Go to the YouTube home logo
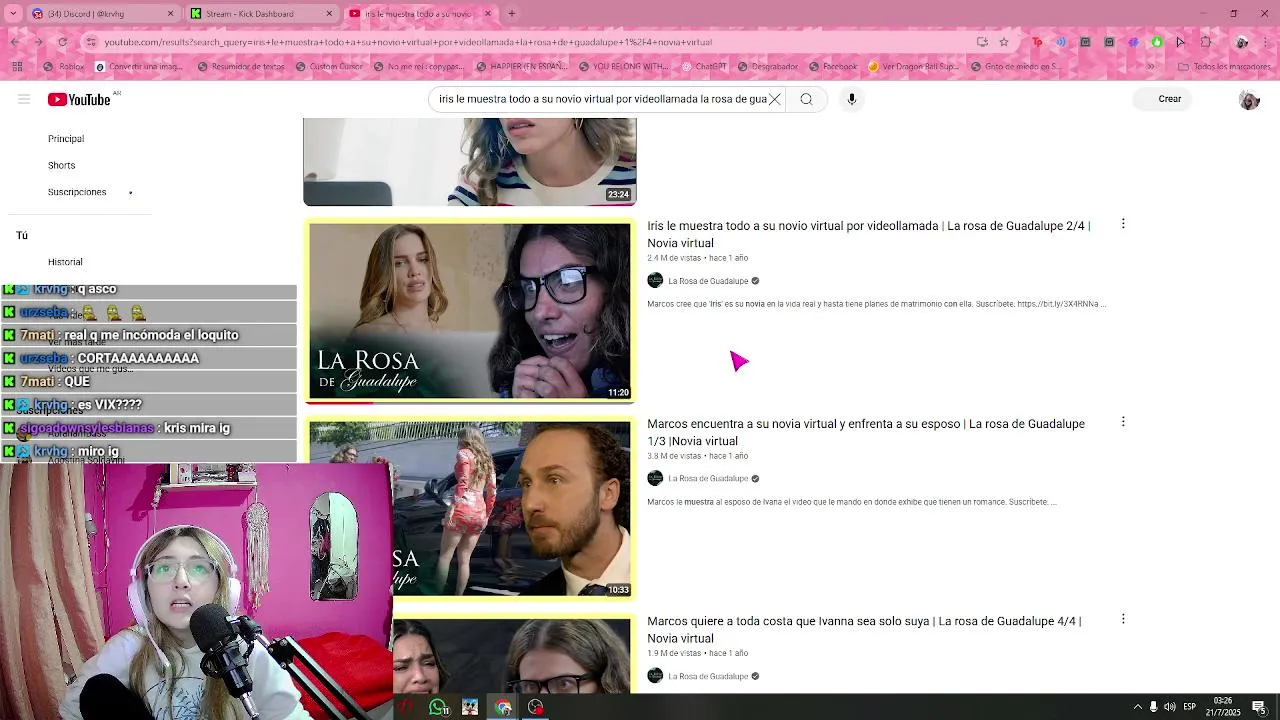This screenshot has width=1280, height=720. 79,99
